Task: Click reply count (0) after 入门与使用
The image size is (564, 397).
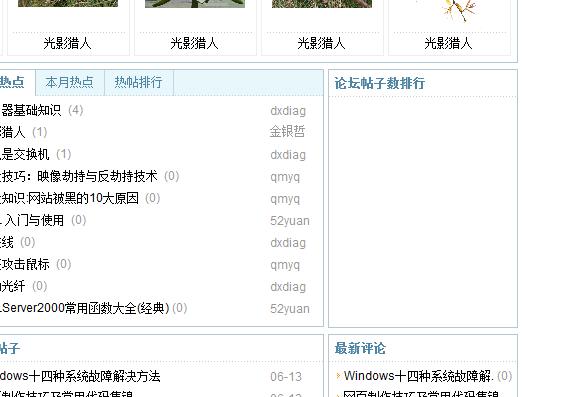Action: pos(78,220)
